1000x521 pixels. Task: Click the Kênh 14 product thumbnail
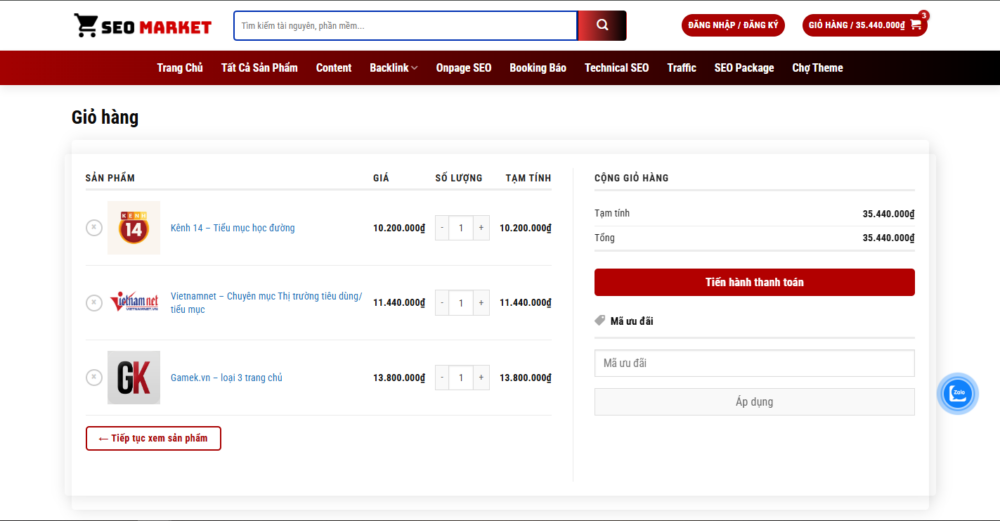(x=134, y=228)
